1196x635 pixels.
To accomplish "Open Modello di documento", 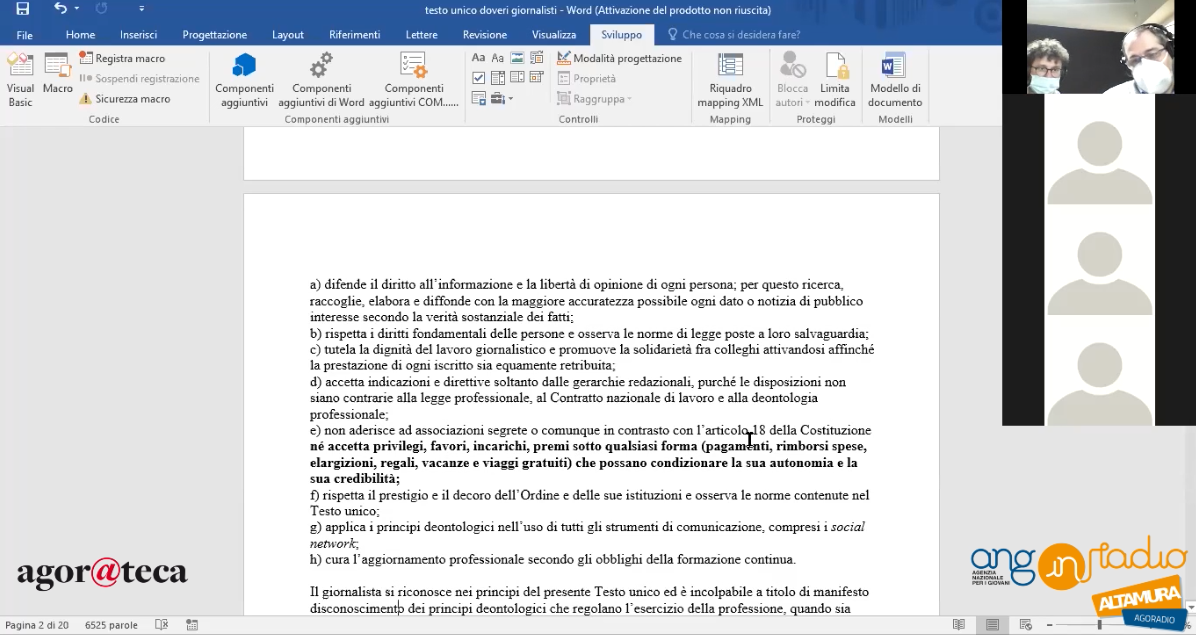I will click(895, 80).
